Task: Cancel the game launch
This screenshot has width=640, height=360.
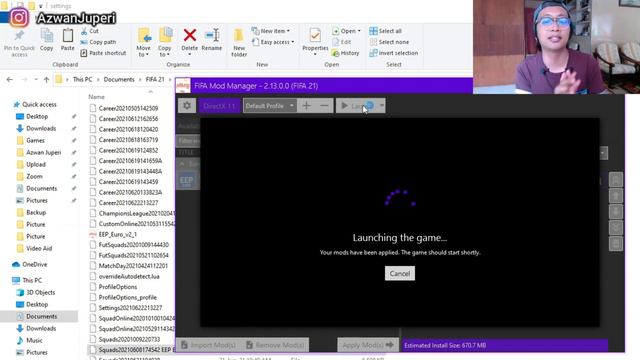Action: pos(400,273)
